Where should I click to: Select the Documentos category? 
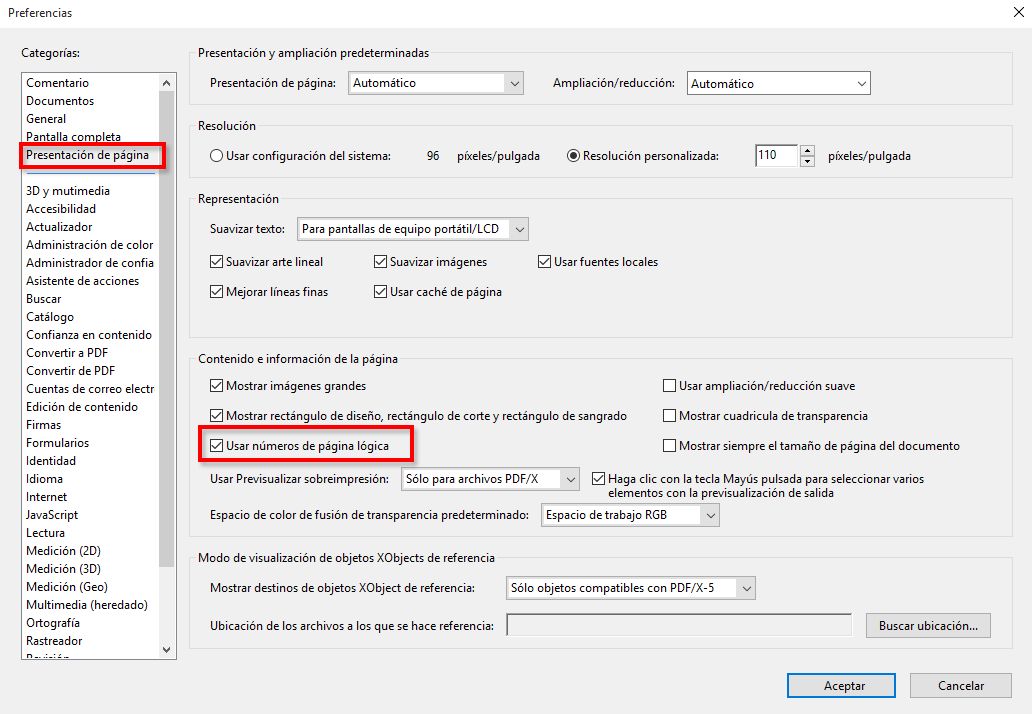tap(60, 101)
